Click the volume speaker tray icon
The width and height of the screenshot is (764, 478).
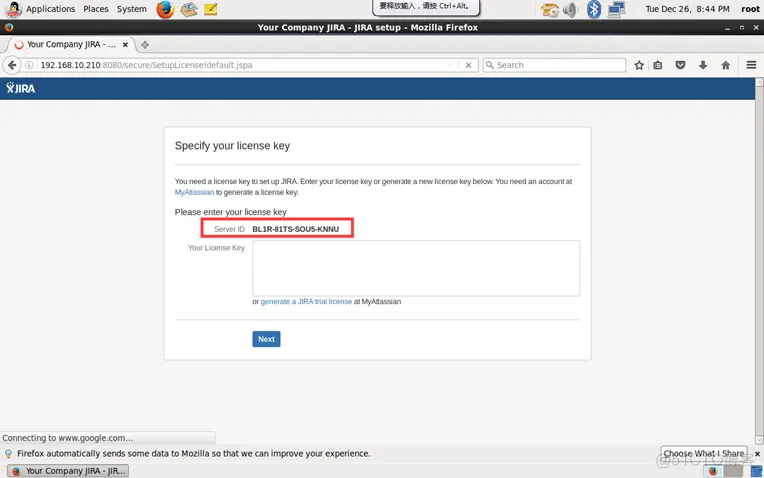coord(570,9)
